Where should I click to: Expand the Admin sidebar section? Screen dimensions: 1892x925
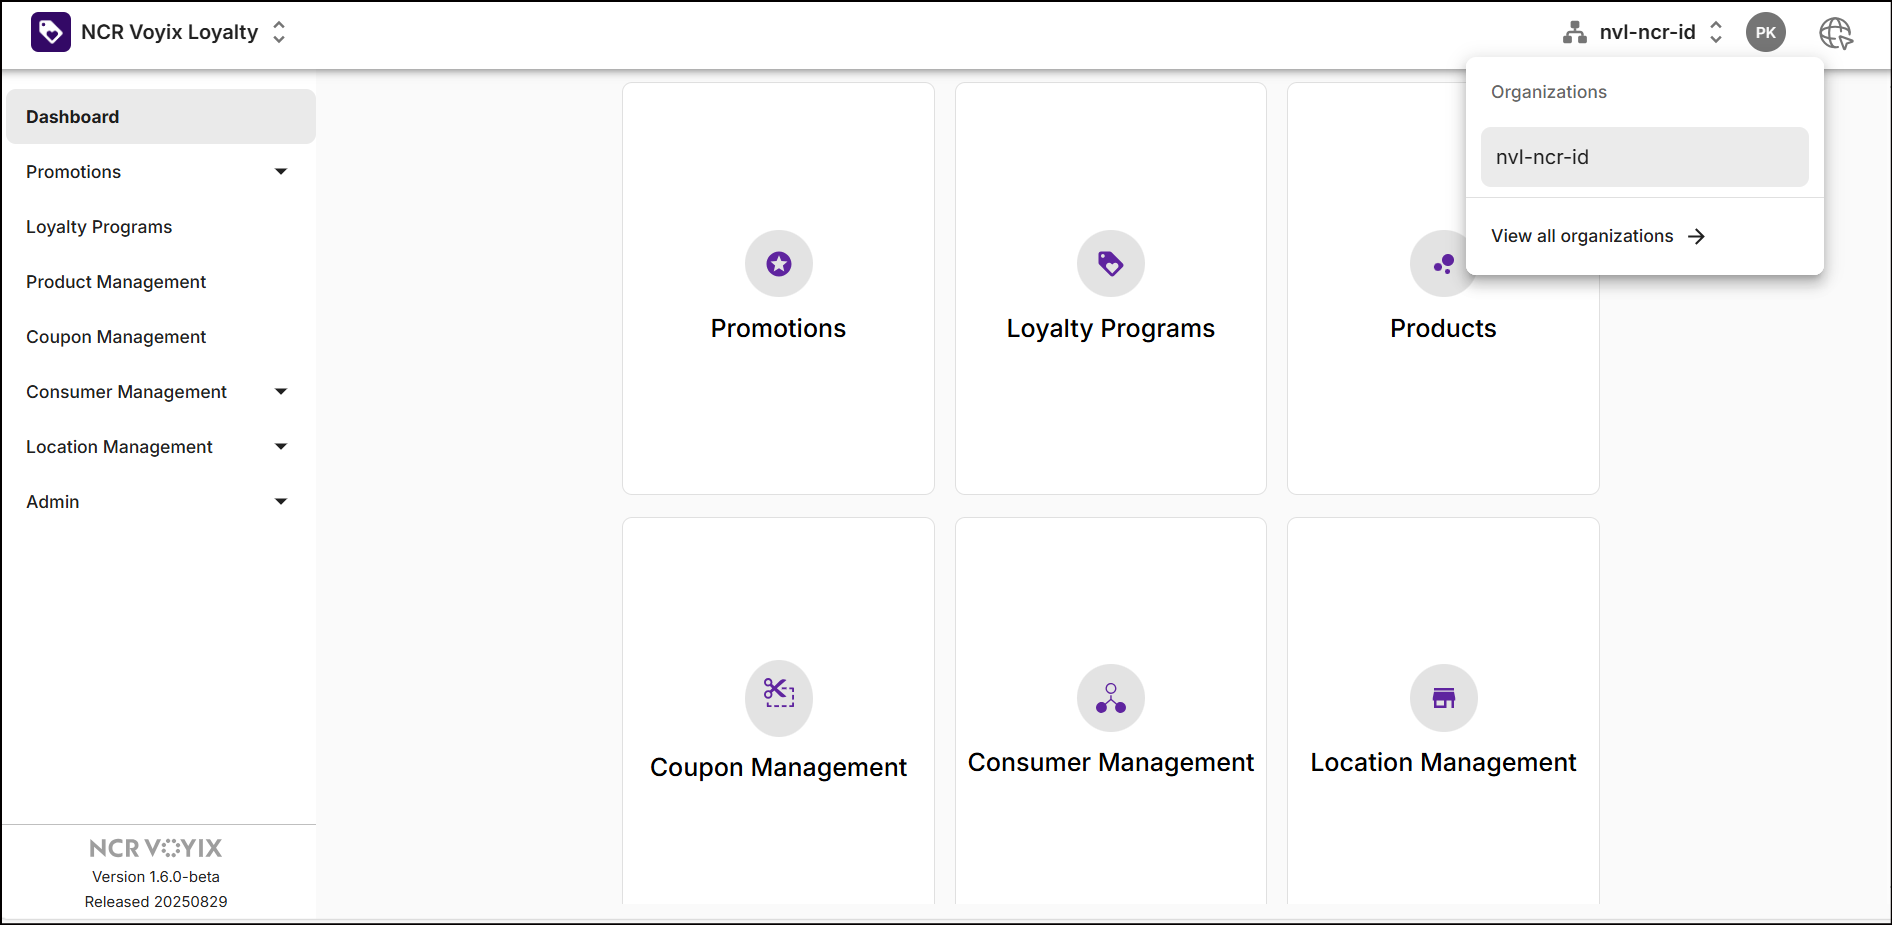[x=281, y=502]
